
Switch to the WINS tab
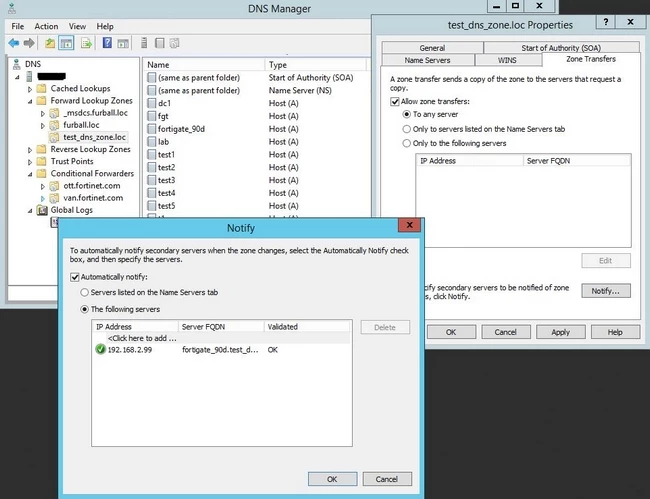(507, 60)
